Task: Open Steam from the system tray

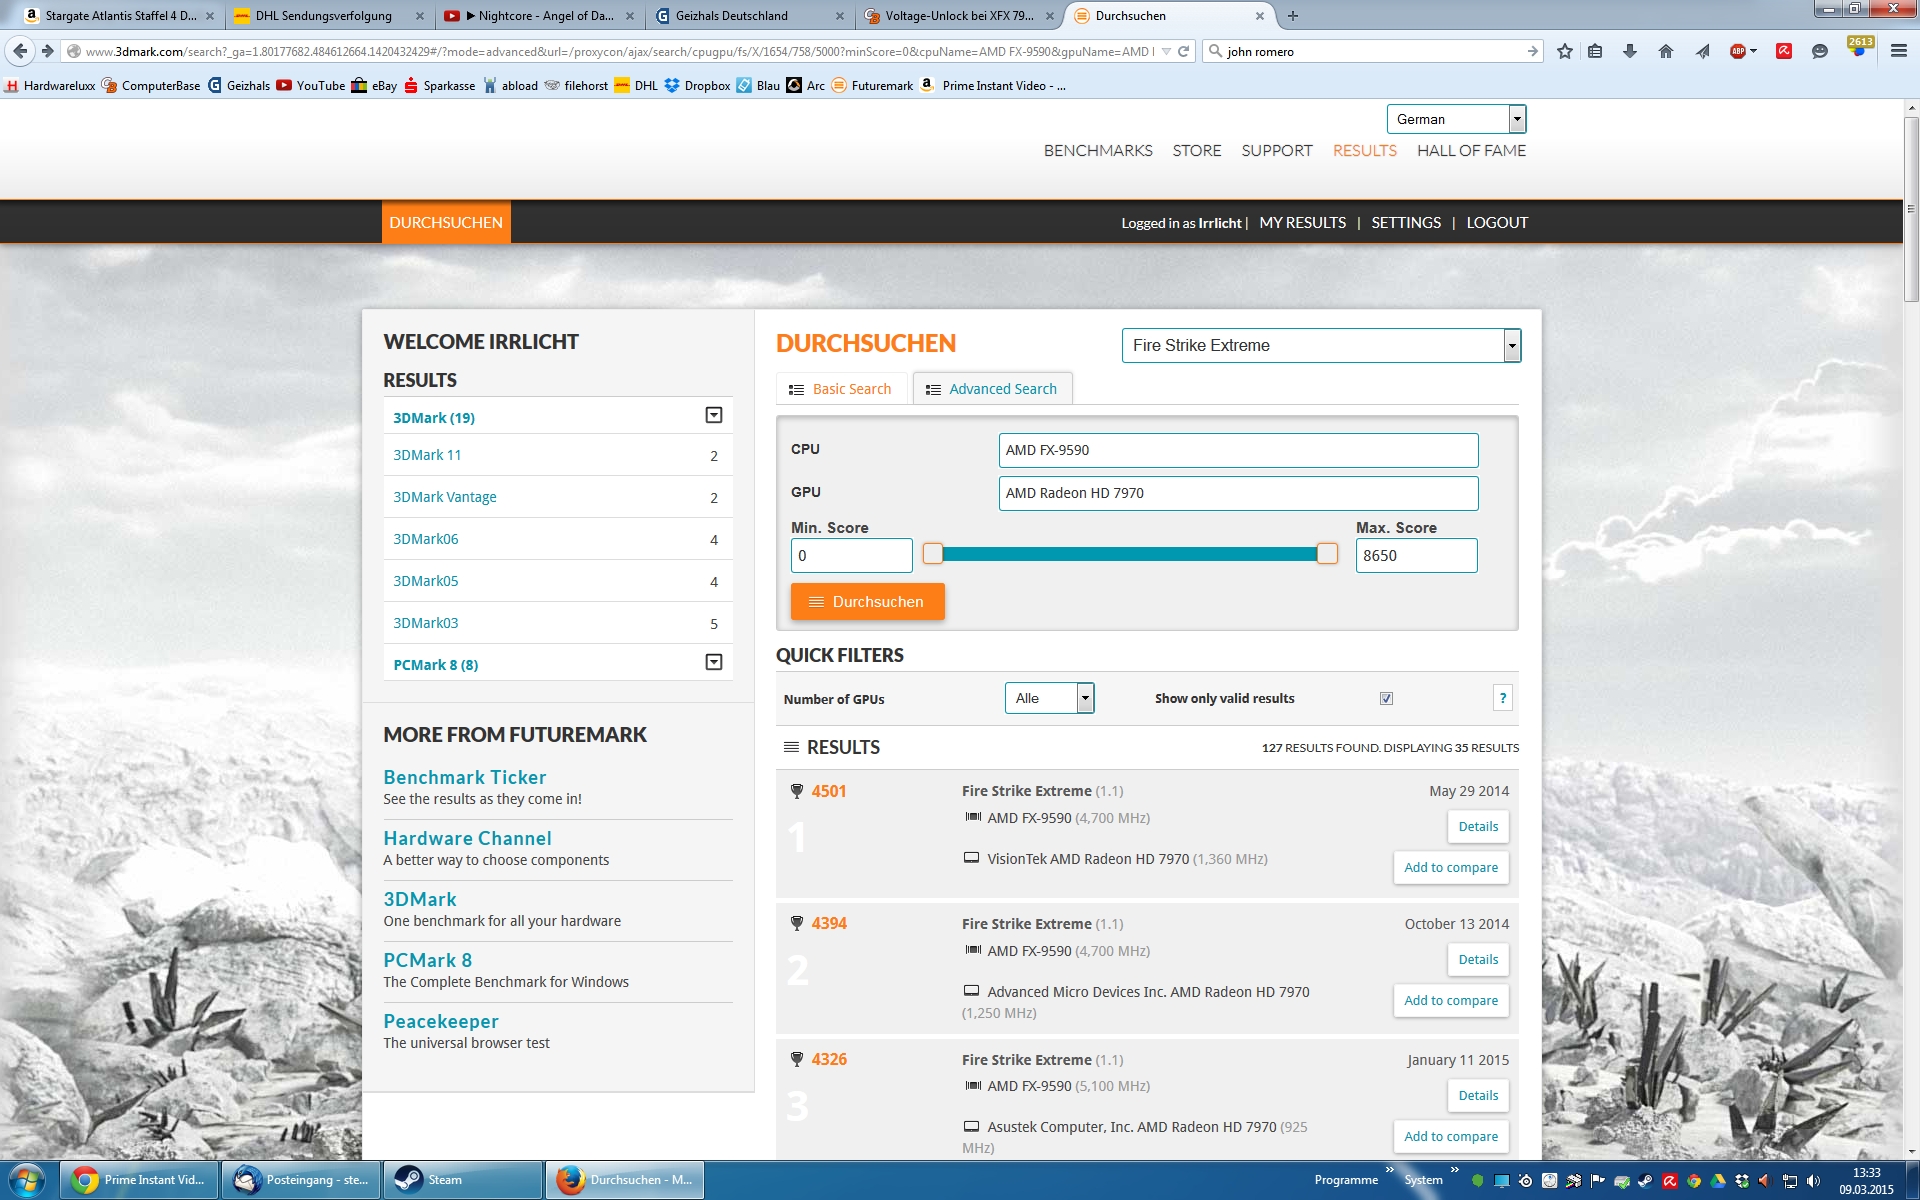Action: pyautogui.click(x=1645, y=1182)
